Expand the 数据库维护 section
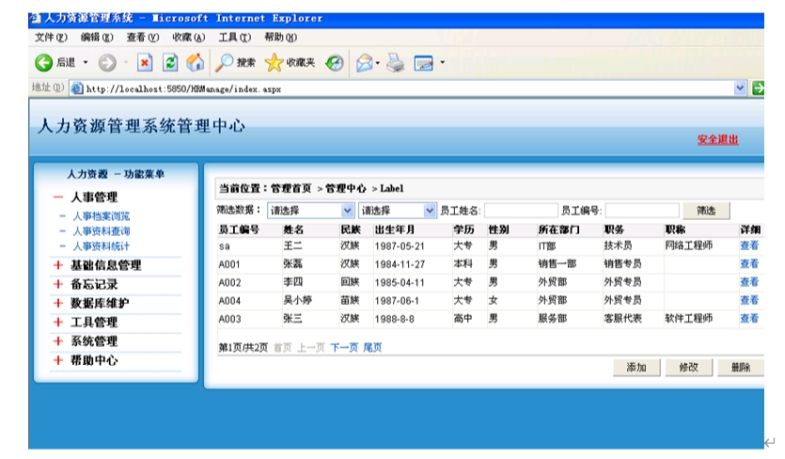This screenshot has width=785, height=459. click(x=58, y=303)
